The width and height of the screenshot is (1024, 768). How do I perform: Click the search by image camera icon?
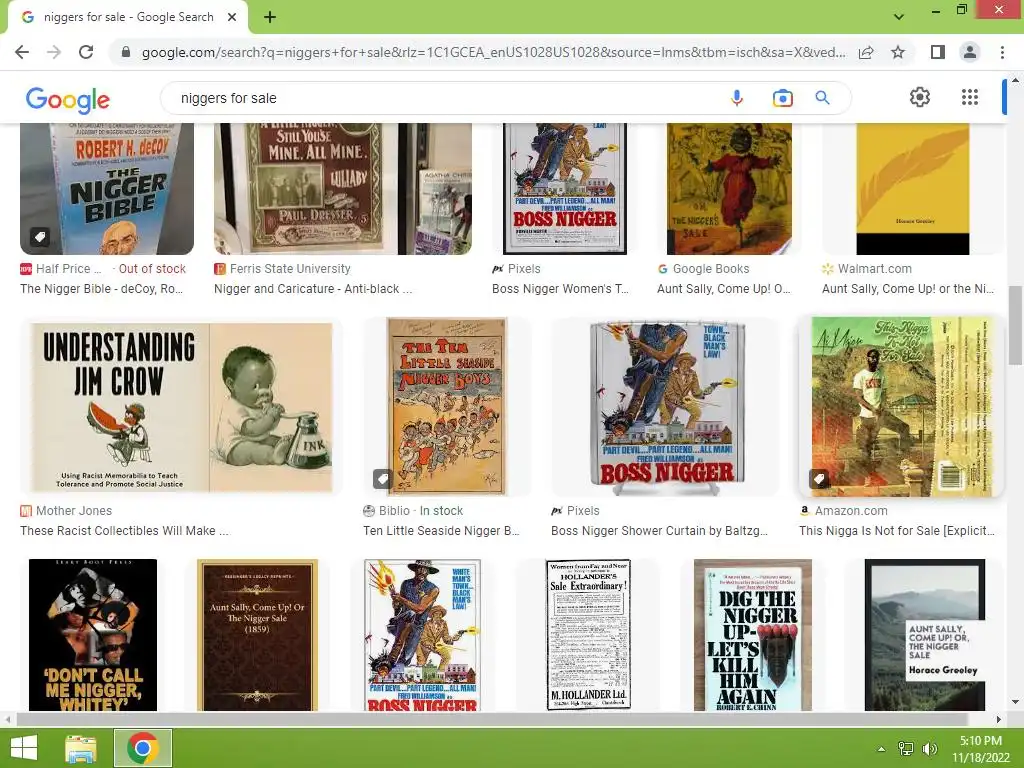[x=782, y=98]
